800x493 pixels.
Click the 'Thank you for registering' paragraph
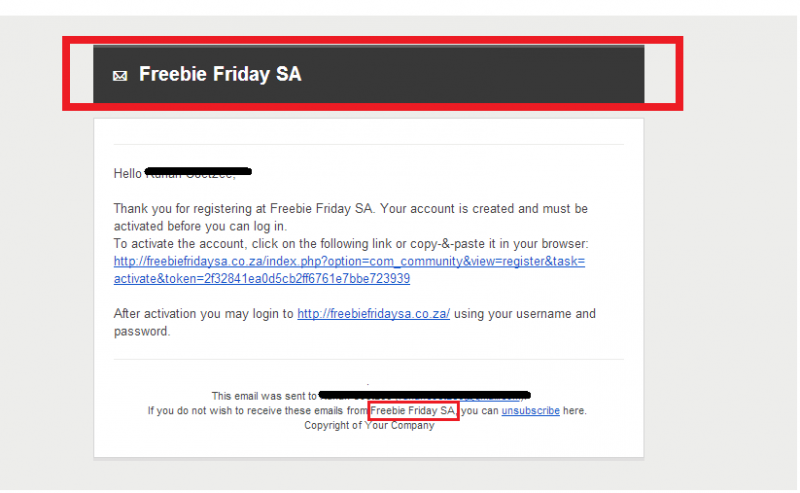click(351, 217)
